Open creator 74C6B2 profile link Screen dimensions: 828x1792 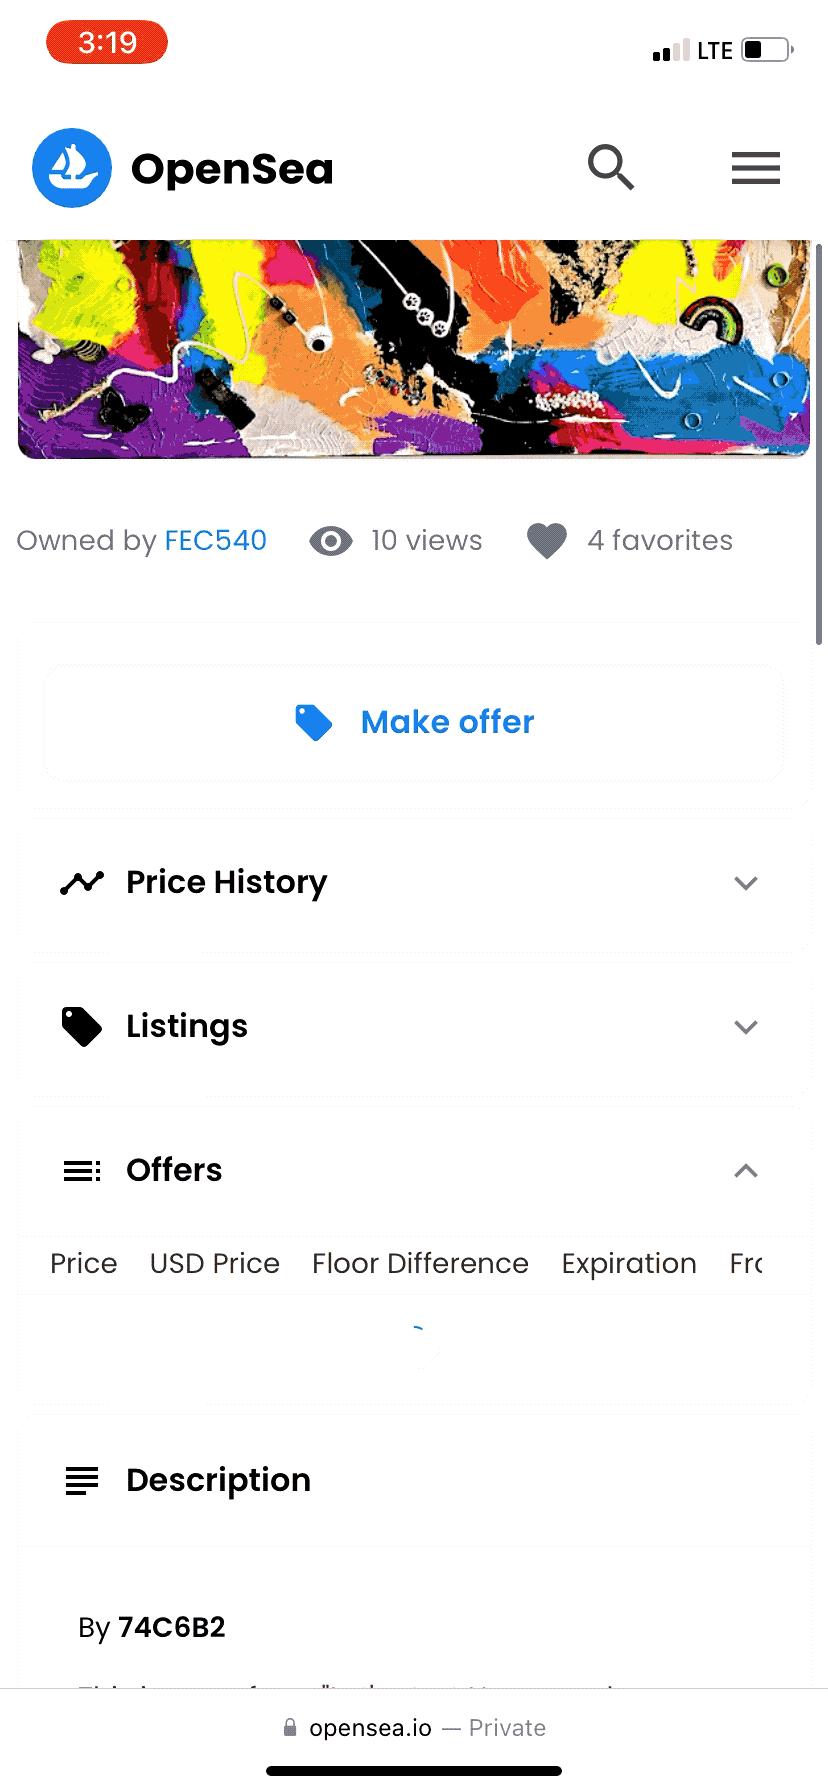point(171,1628)
